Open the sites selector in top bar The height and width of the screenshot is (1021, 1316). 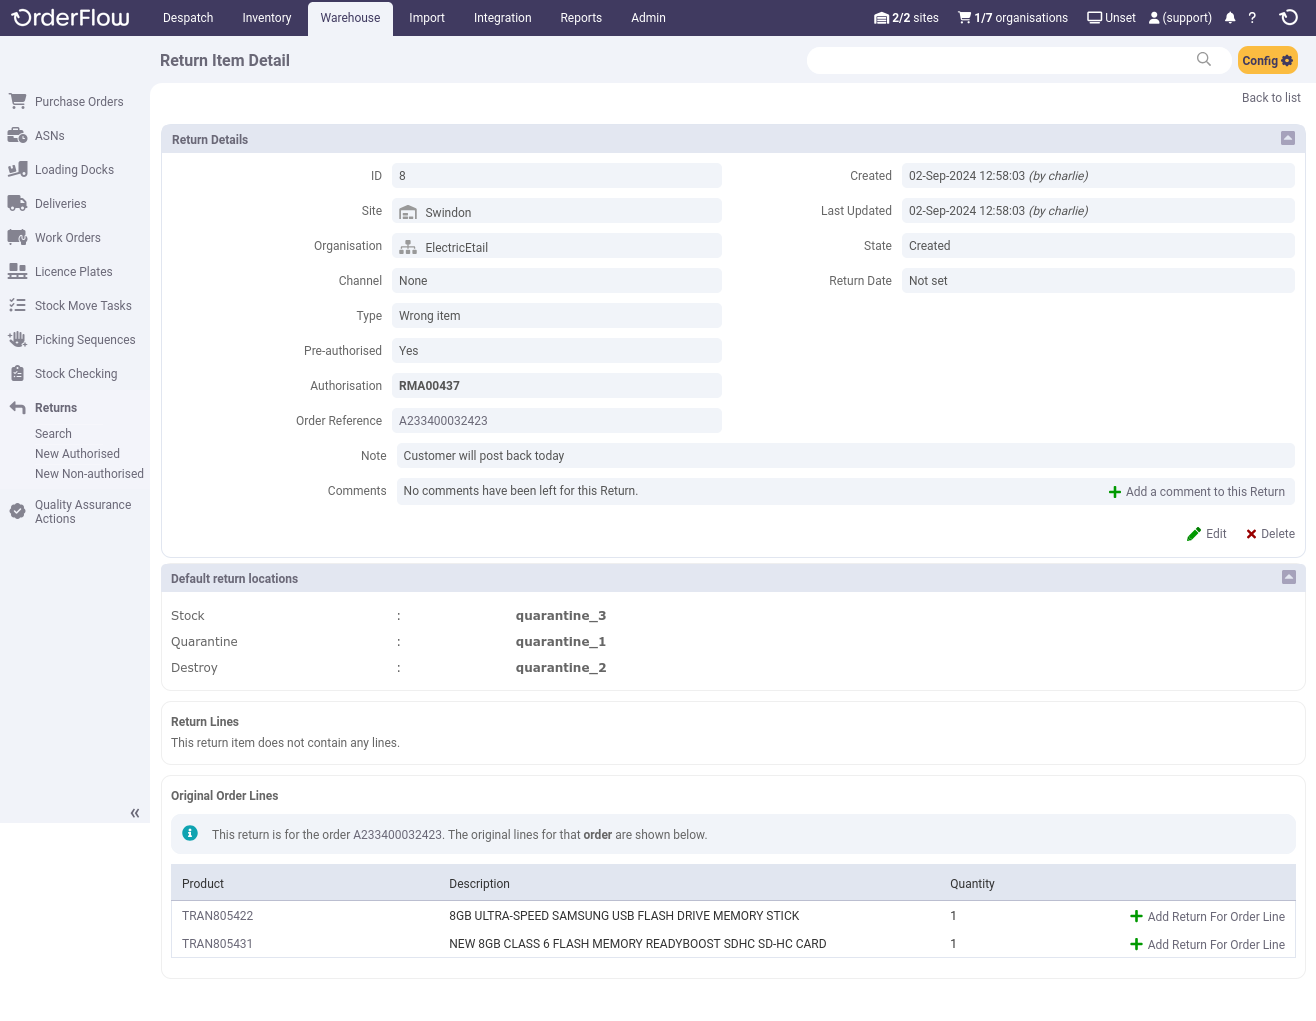pos(906,18)
